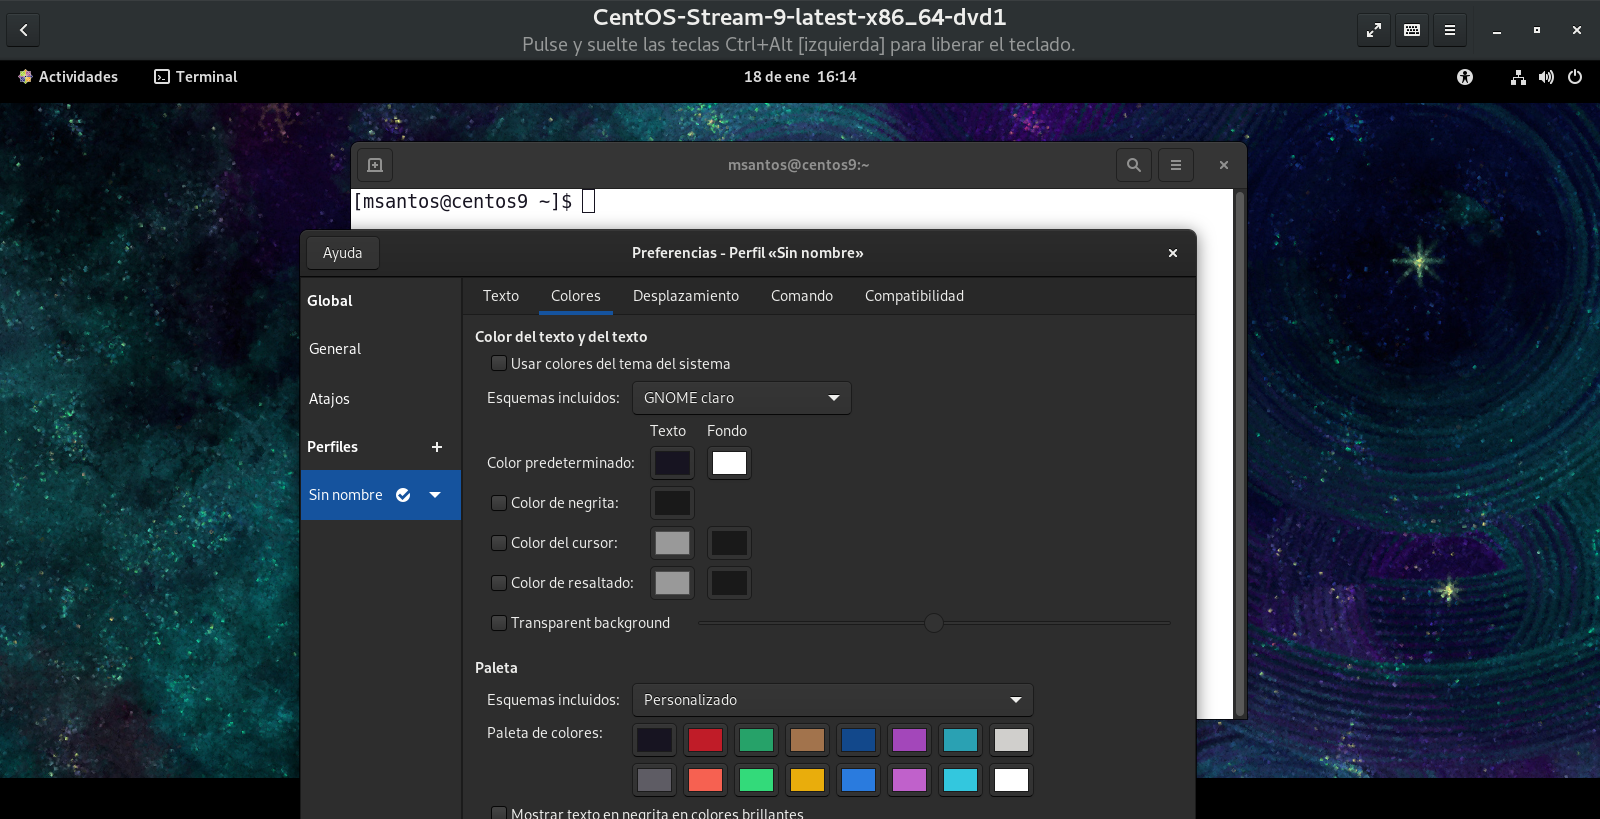Open the volume icon in system tray
The image size is (1600, 819).
tap(1546, 77)
